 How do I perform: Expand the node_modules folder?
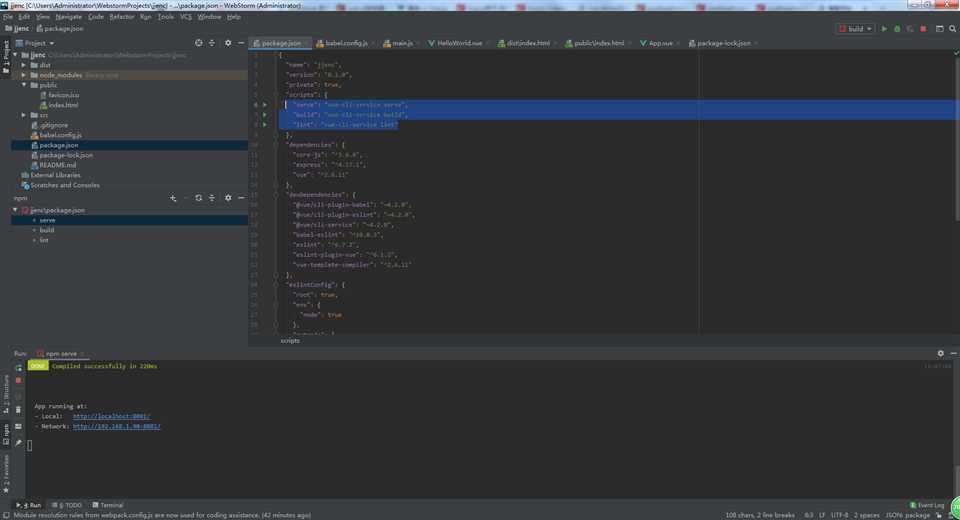(x=24, y=75)
